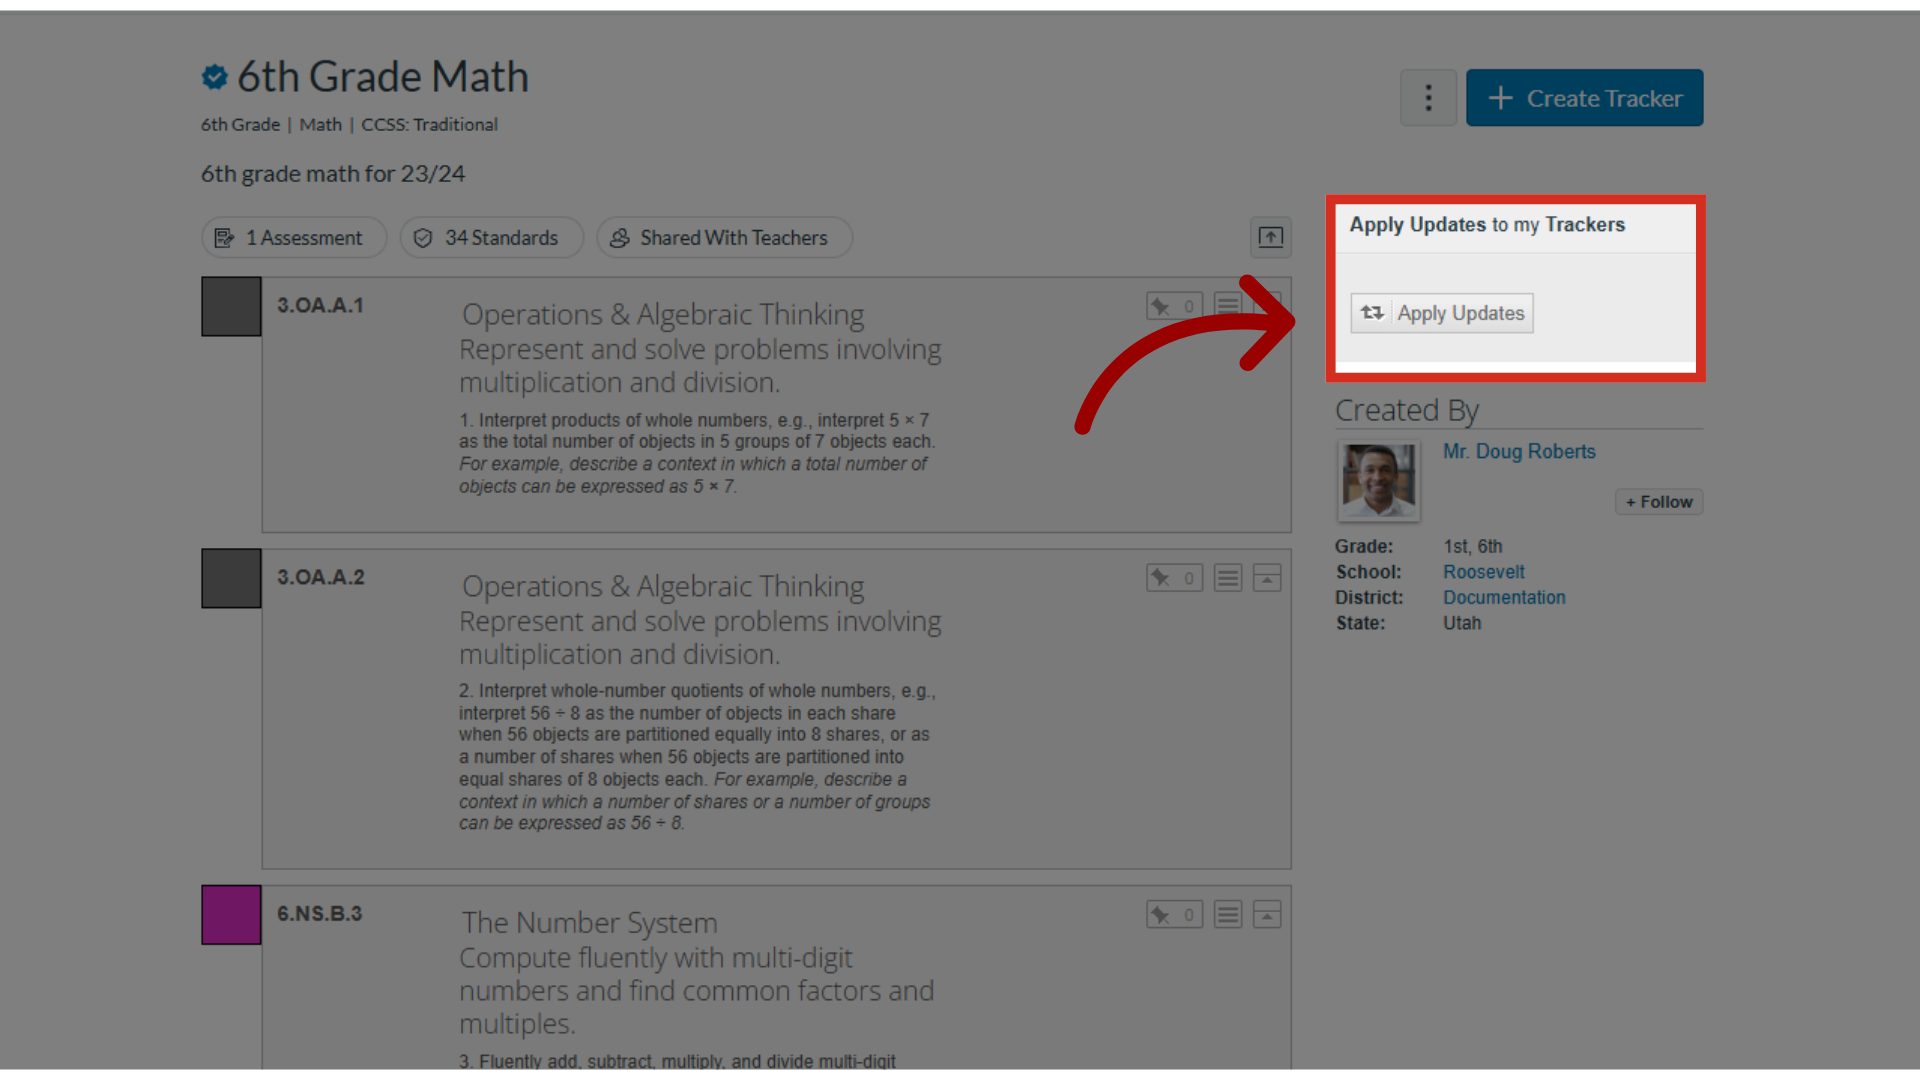Screen dimensions: 1920x1080
Task: Click the Shared With Teachers pill
Action: tap(723, 238)
